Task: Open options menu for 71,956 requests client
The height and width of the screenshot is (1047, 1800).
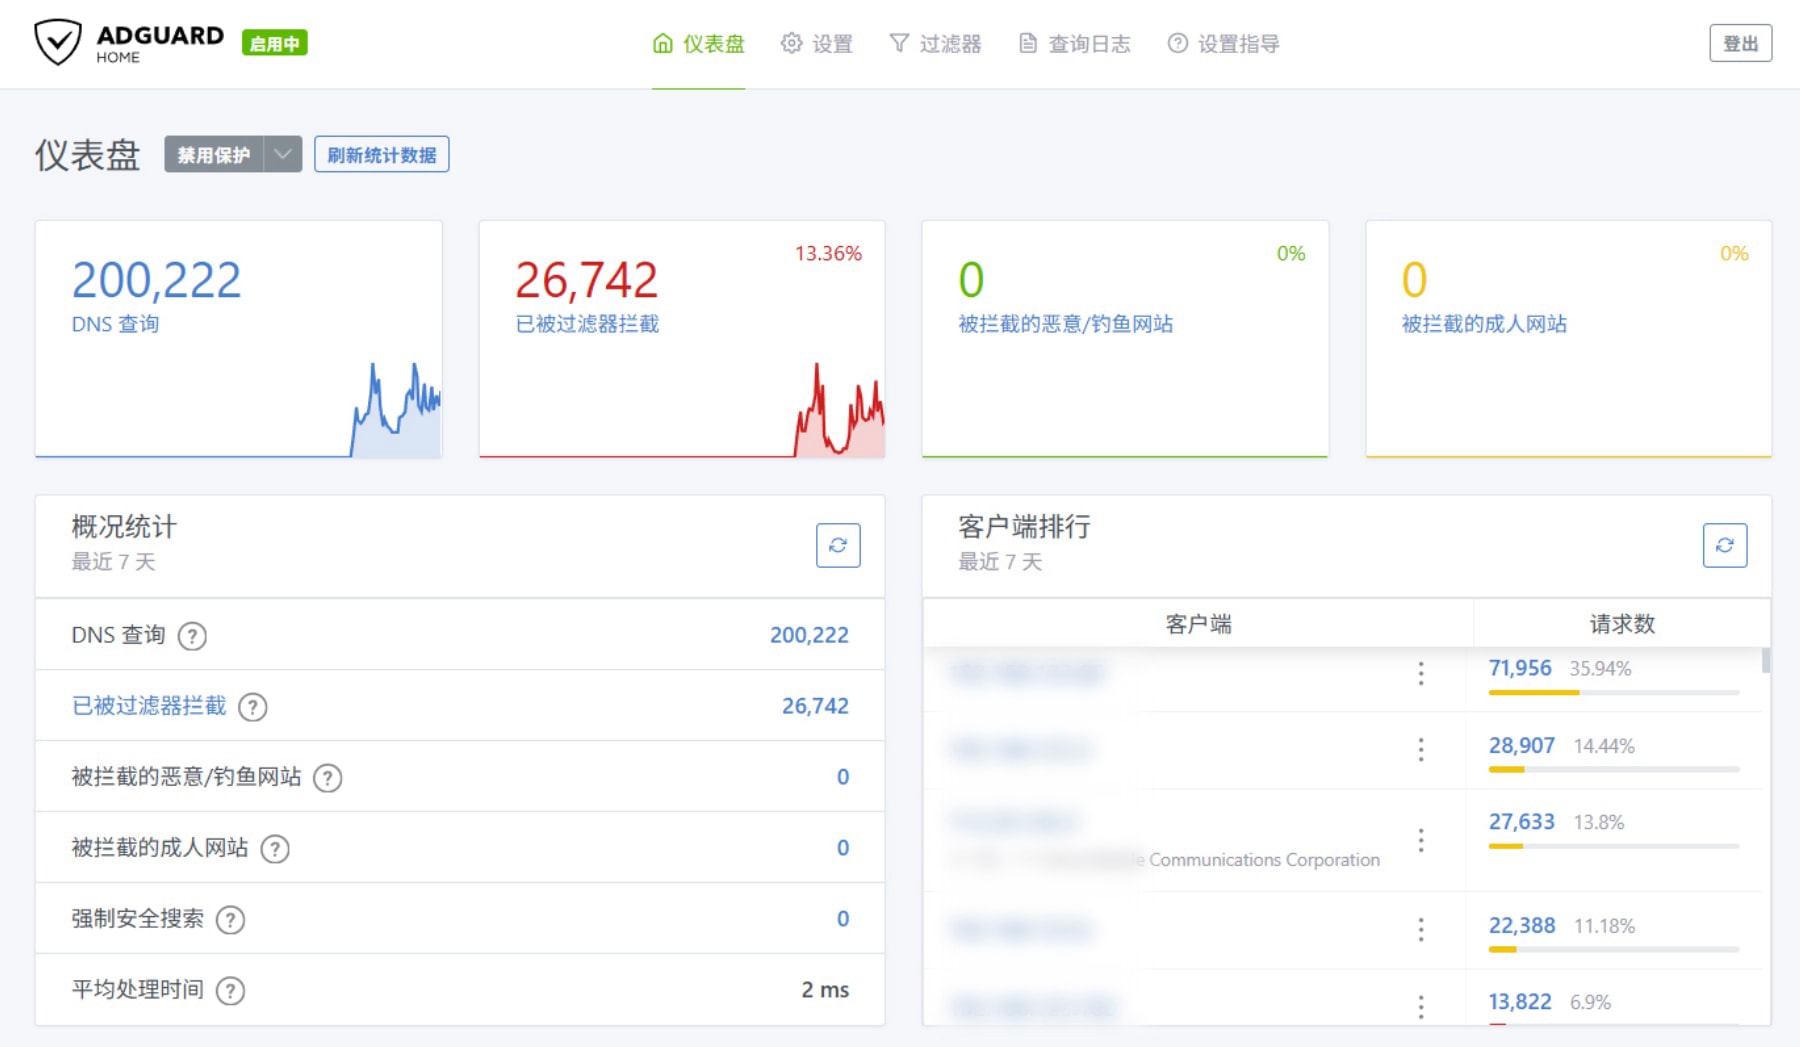Action: (1420, 673)
